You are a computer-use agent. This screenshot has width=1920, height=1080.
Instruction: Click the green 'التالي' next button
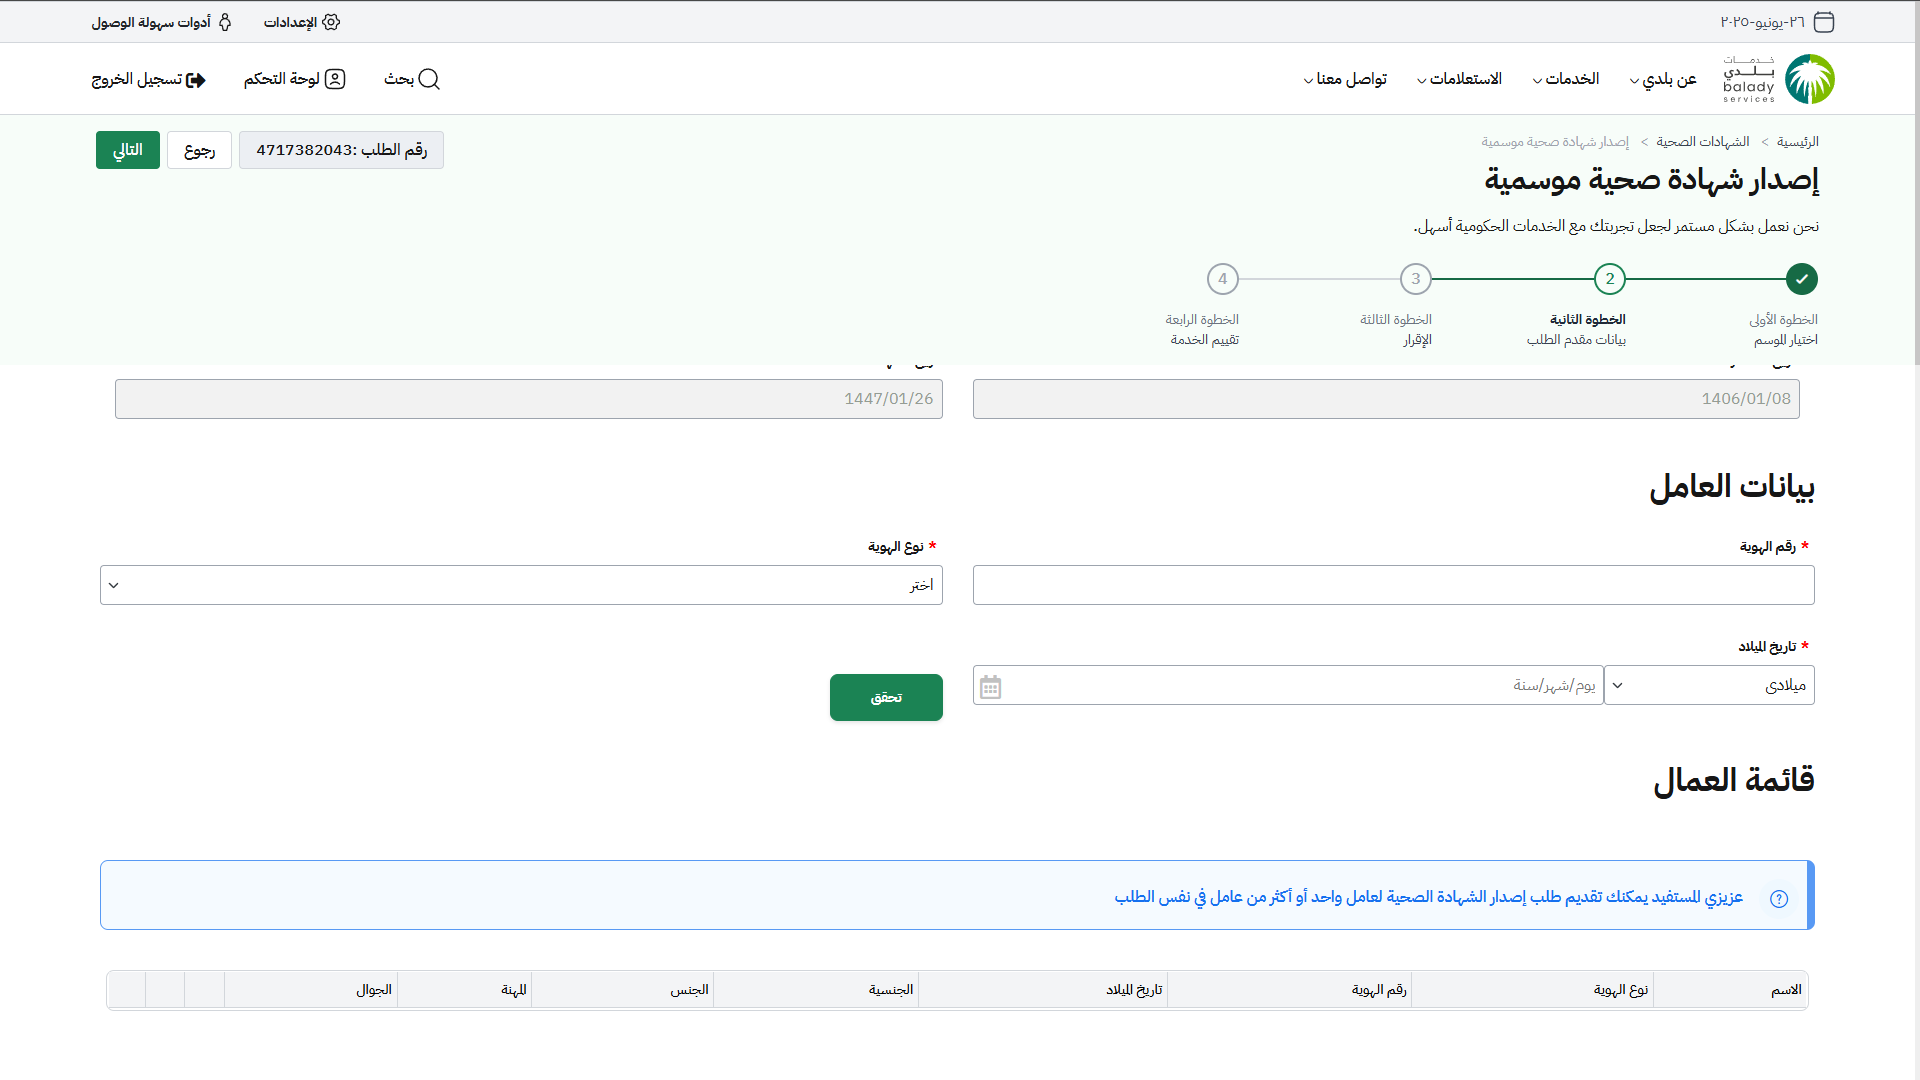pyautogui.click(x=127, y=150)
